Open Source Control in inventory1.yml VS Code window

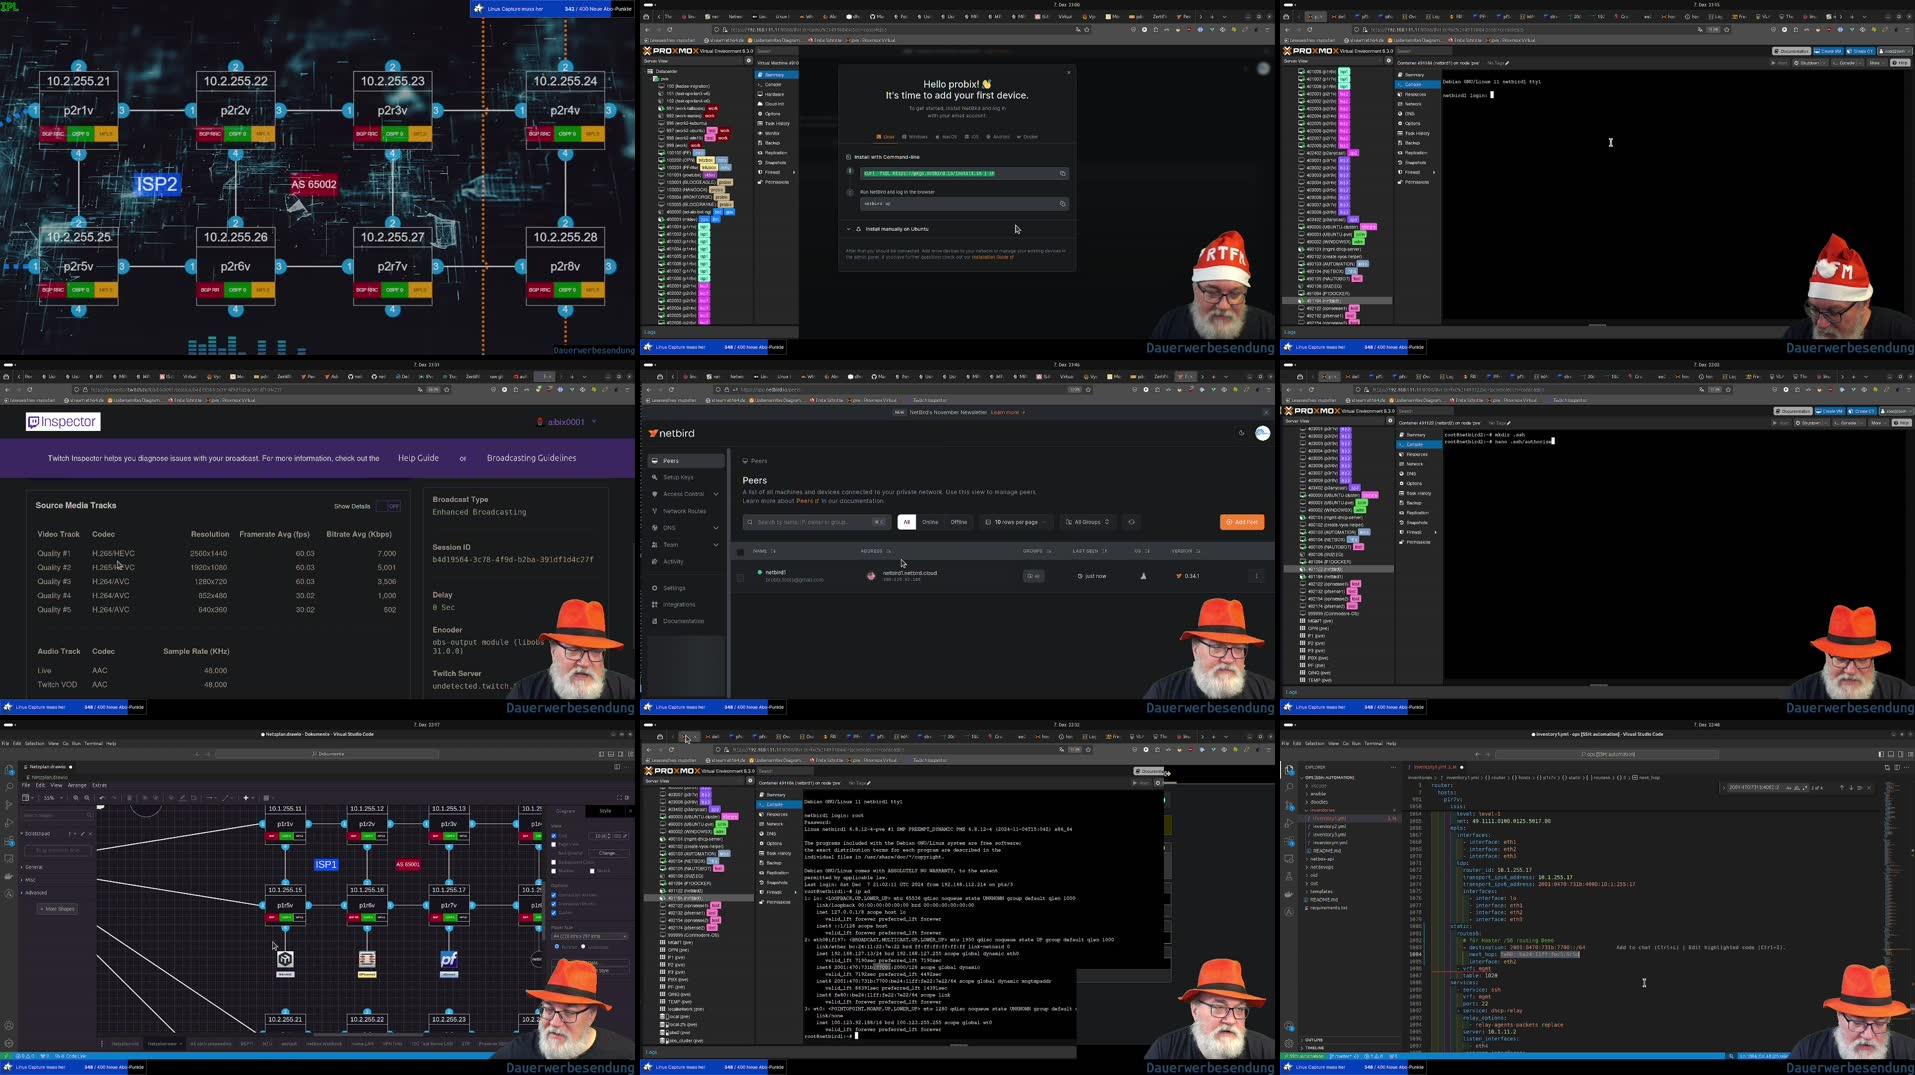pos(1289,805)
